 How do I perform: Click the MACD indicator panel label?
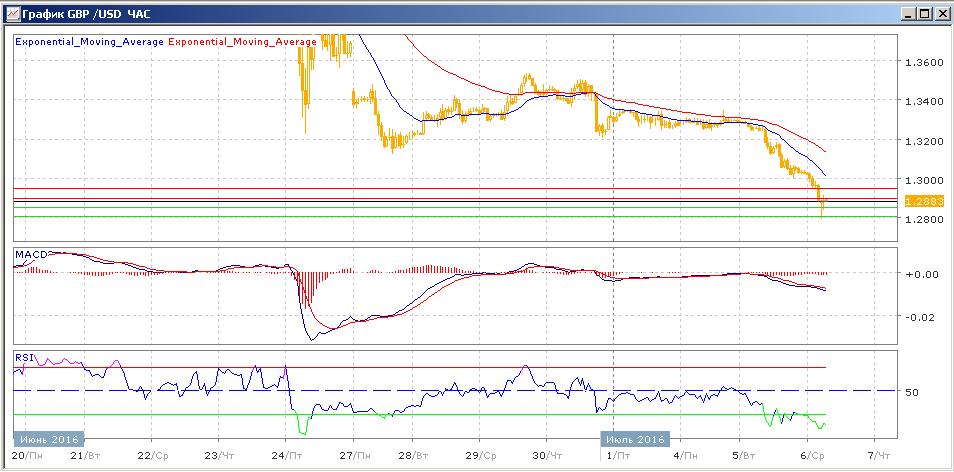pyautogui.click(x=29, y=256)
